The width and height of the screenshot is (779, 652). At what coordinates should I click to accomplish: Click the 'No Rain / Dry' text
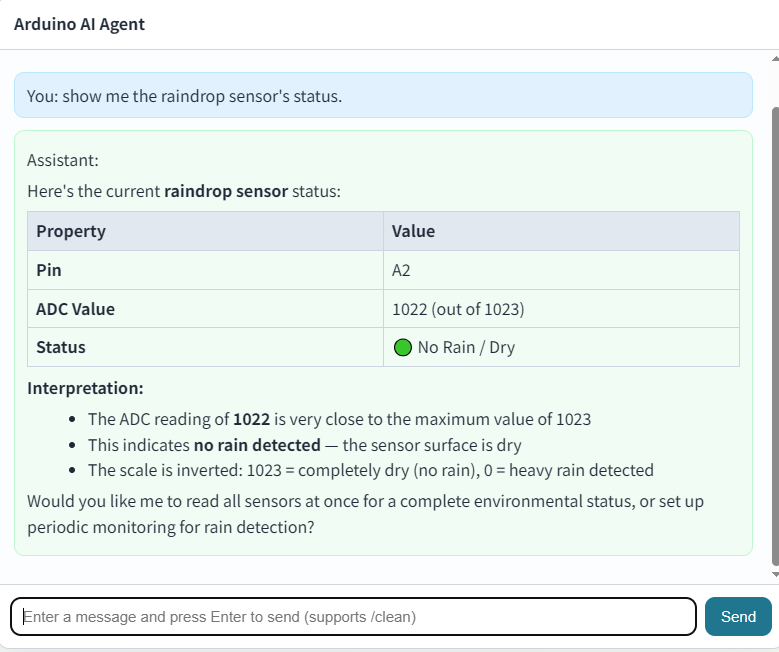tap(466, 347)
